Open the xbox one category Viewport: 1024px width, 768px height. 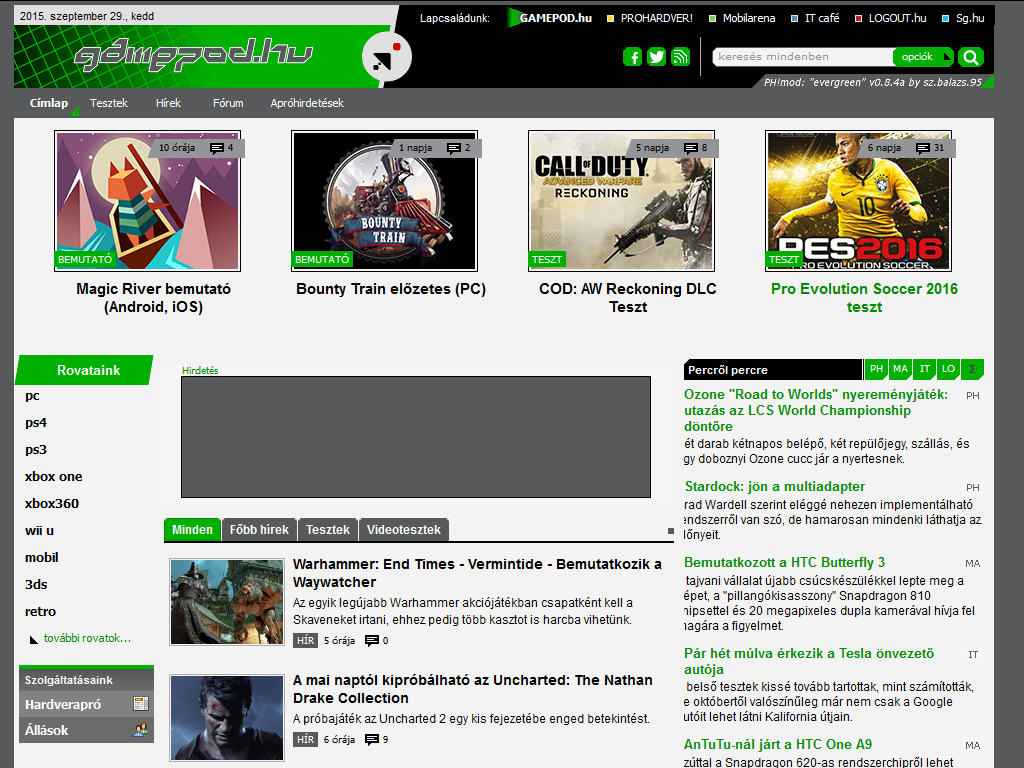pos(54,477)
